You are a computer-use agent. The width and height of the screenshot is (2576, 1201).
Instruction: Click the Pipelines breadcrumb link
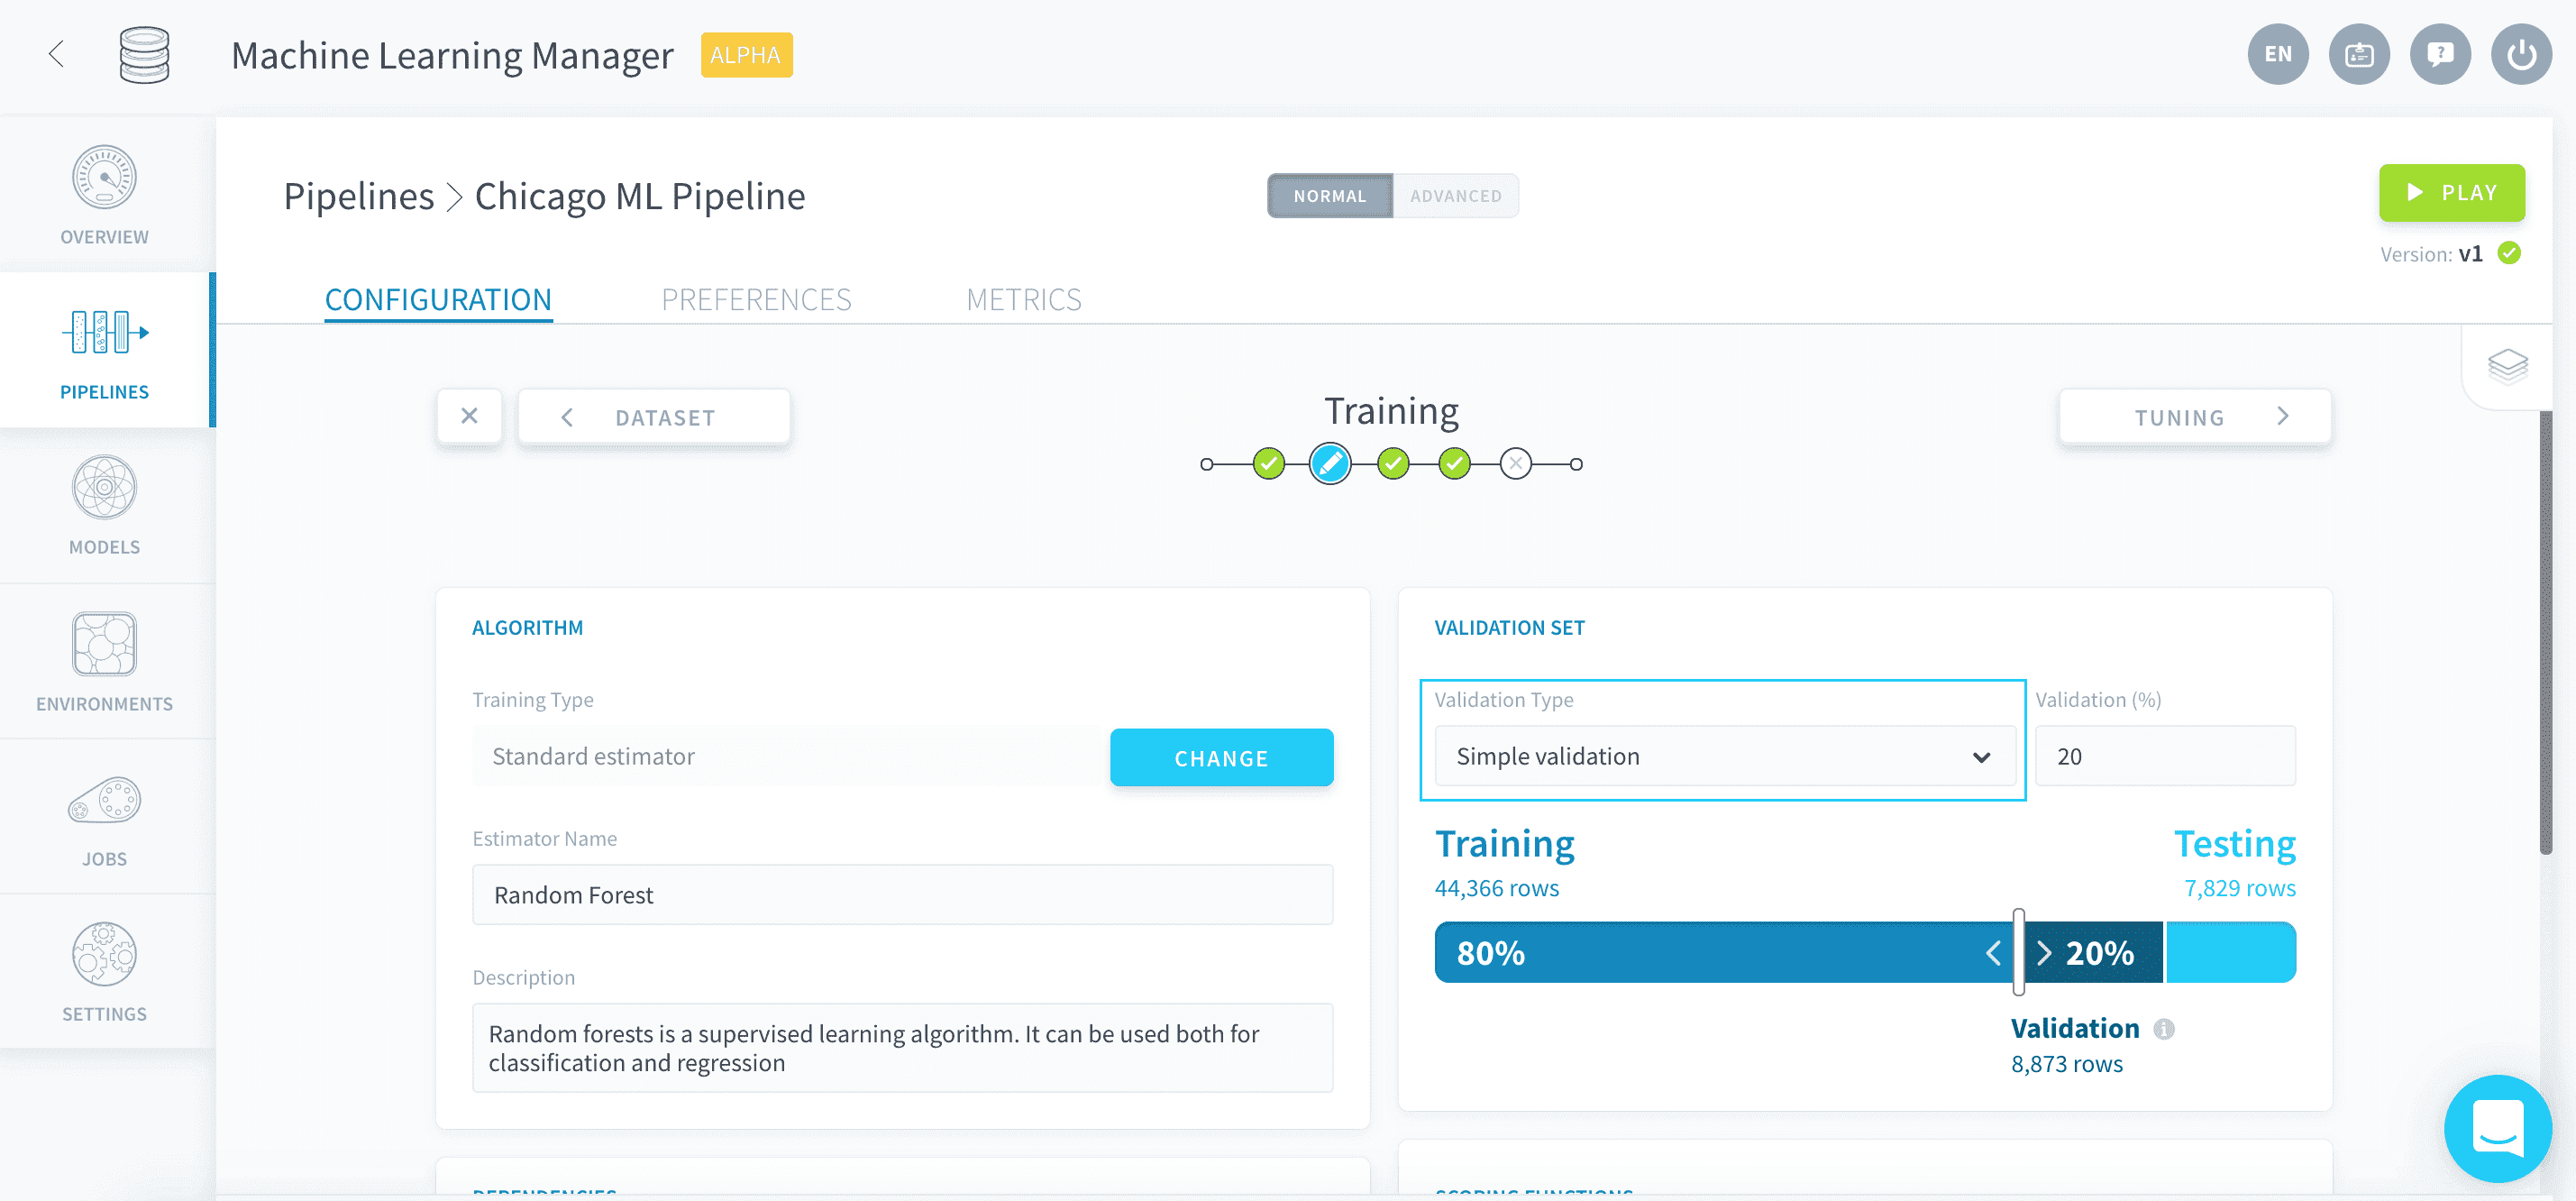[358, 196]
